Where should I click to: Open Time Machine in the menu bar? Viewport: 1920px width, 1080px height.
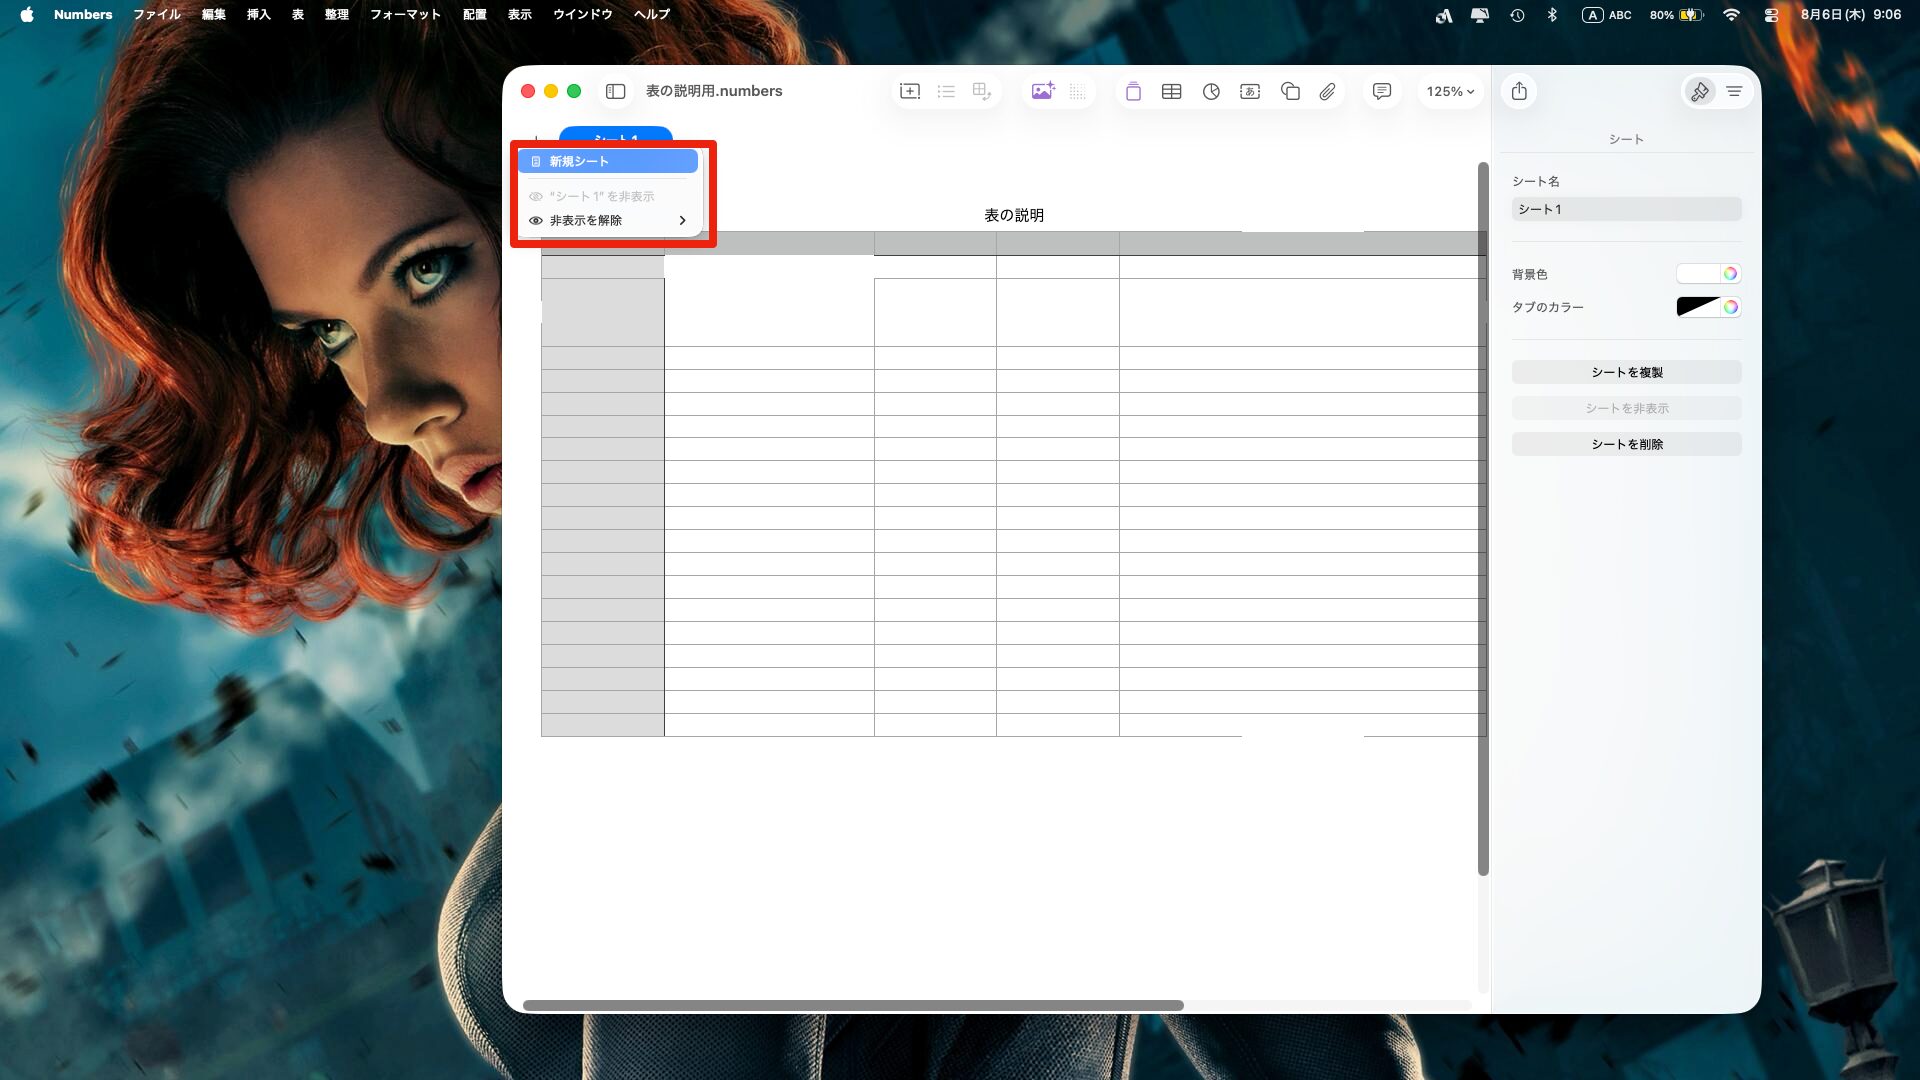pos(1517,15)
